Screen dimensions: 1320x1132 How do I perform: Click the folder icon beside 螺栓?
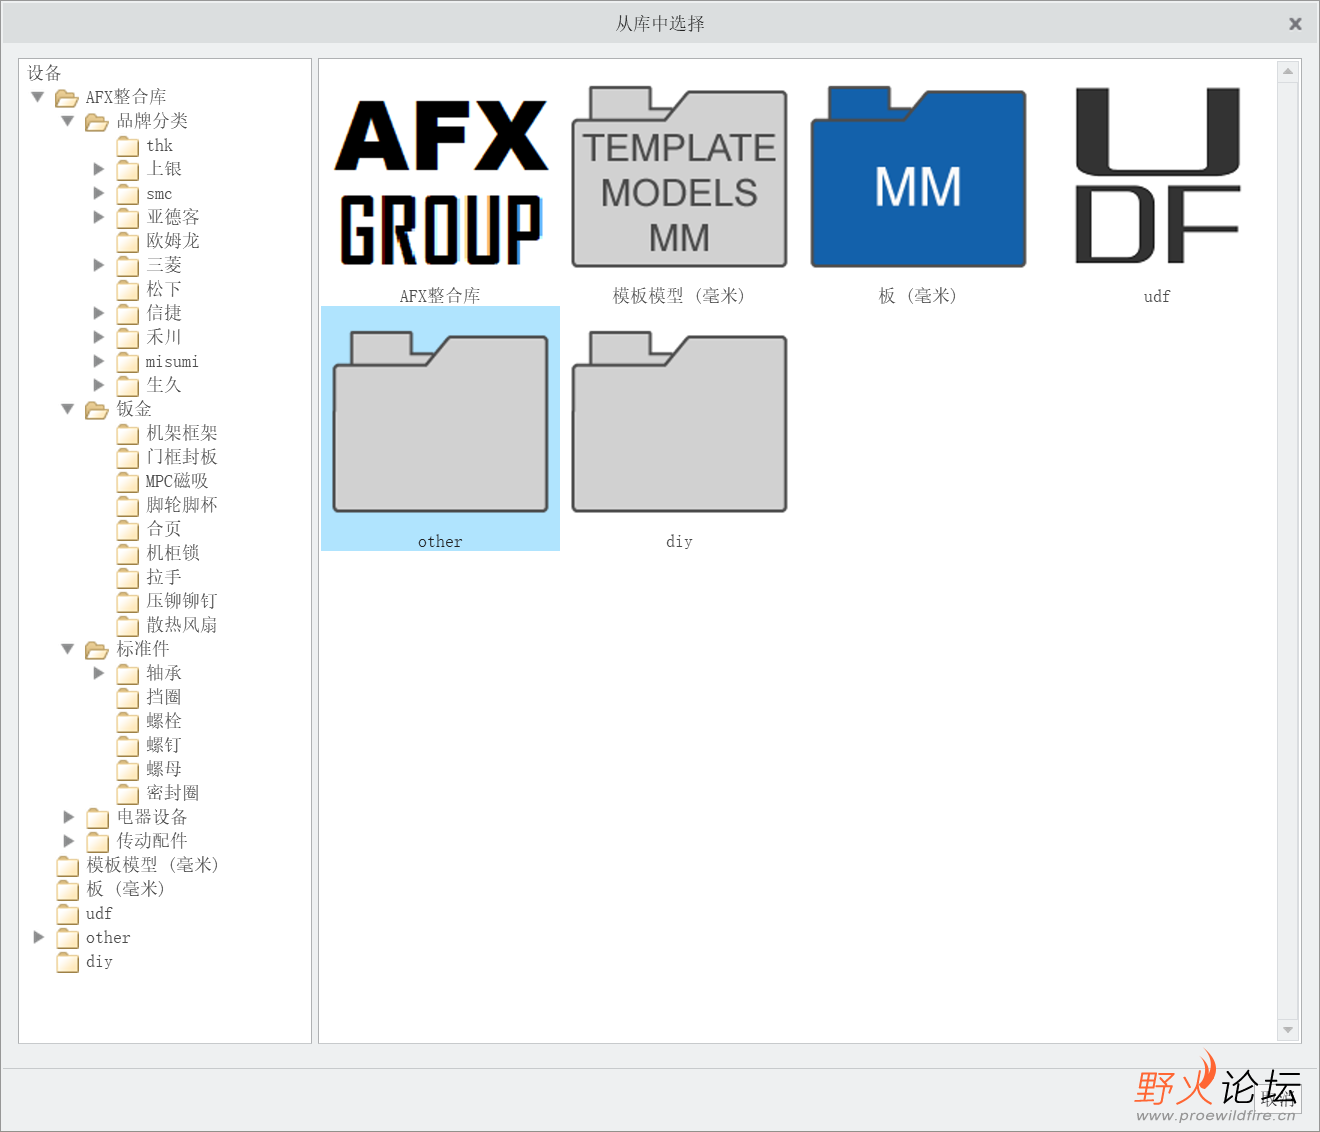click(x=127, y=722)
